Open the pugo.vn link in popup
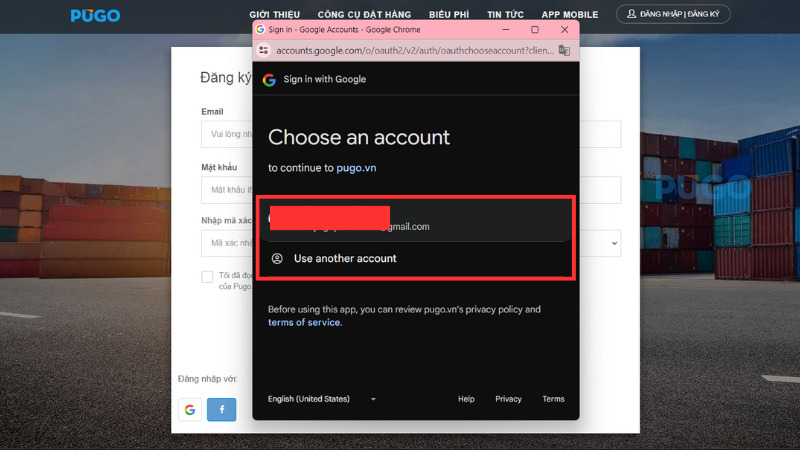Viewport: 800px width, 450px height. (x=356, y=168)
